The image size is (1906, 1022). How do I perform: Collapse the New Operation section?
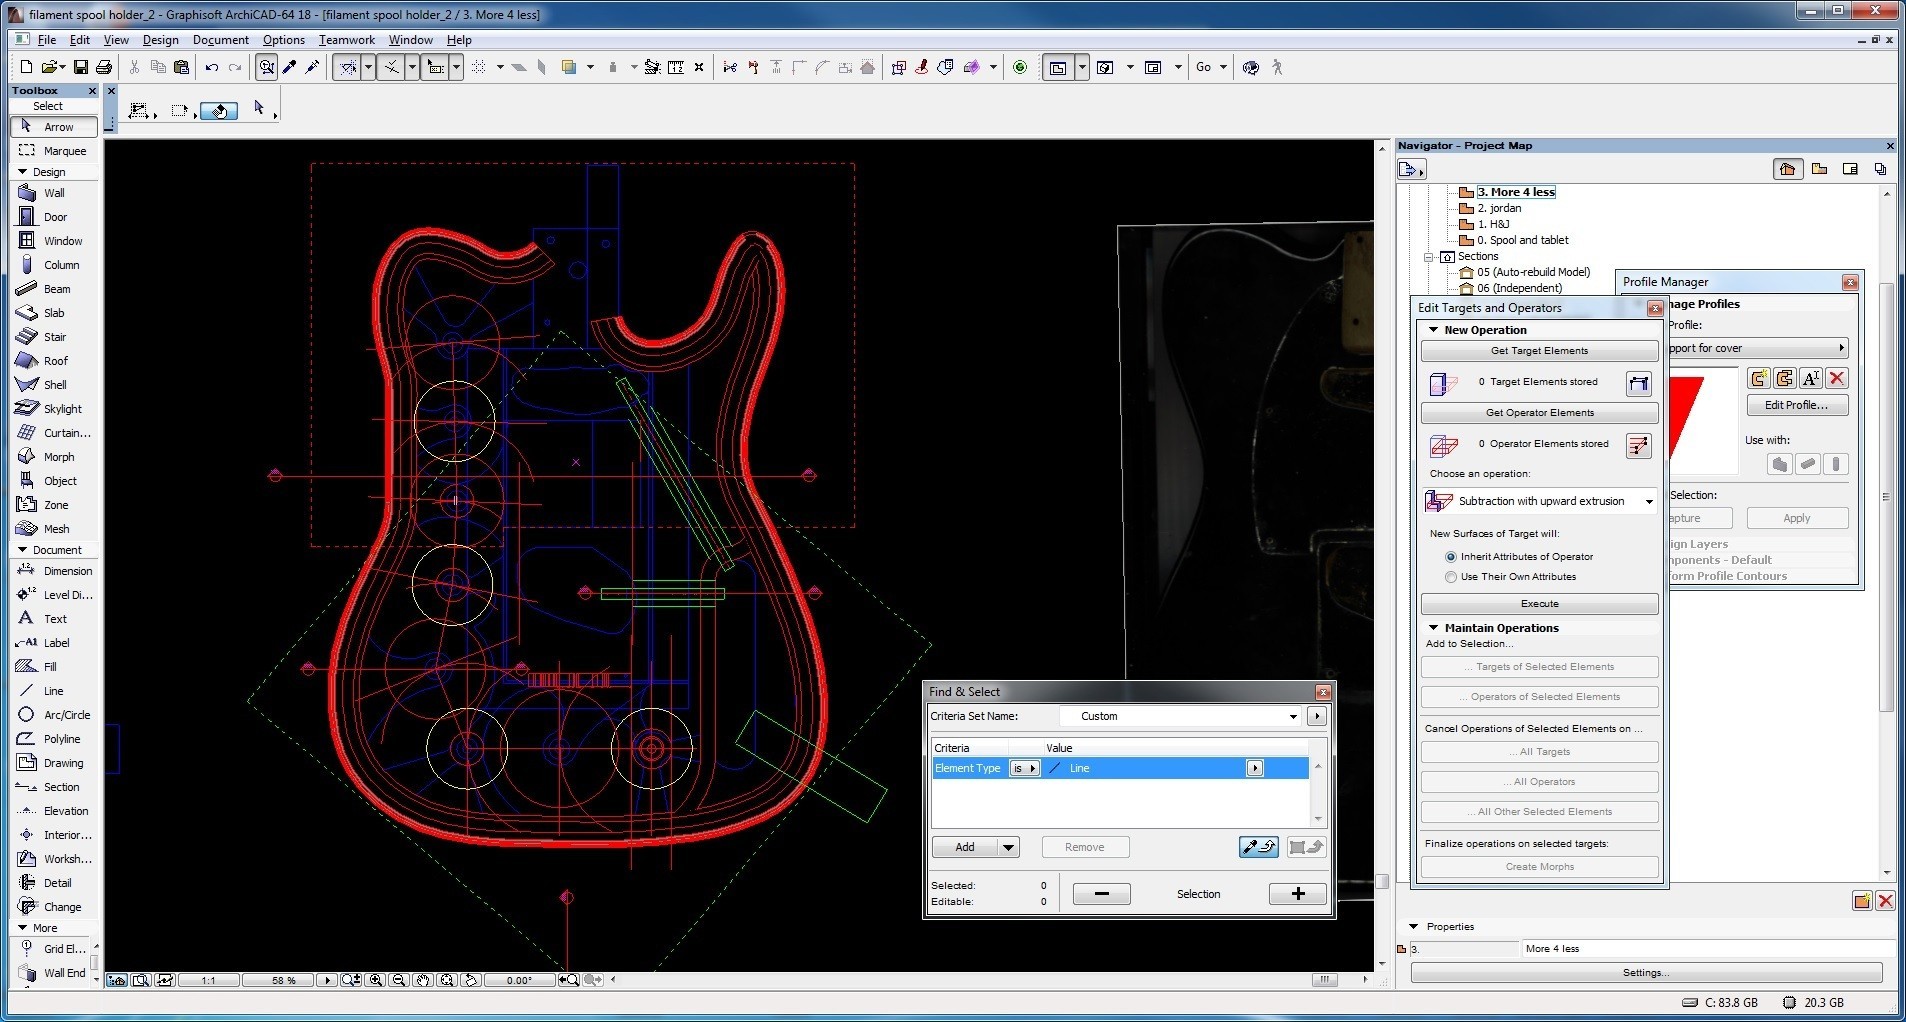click(x=1433, y=330)
